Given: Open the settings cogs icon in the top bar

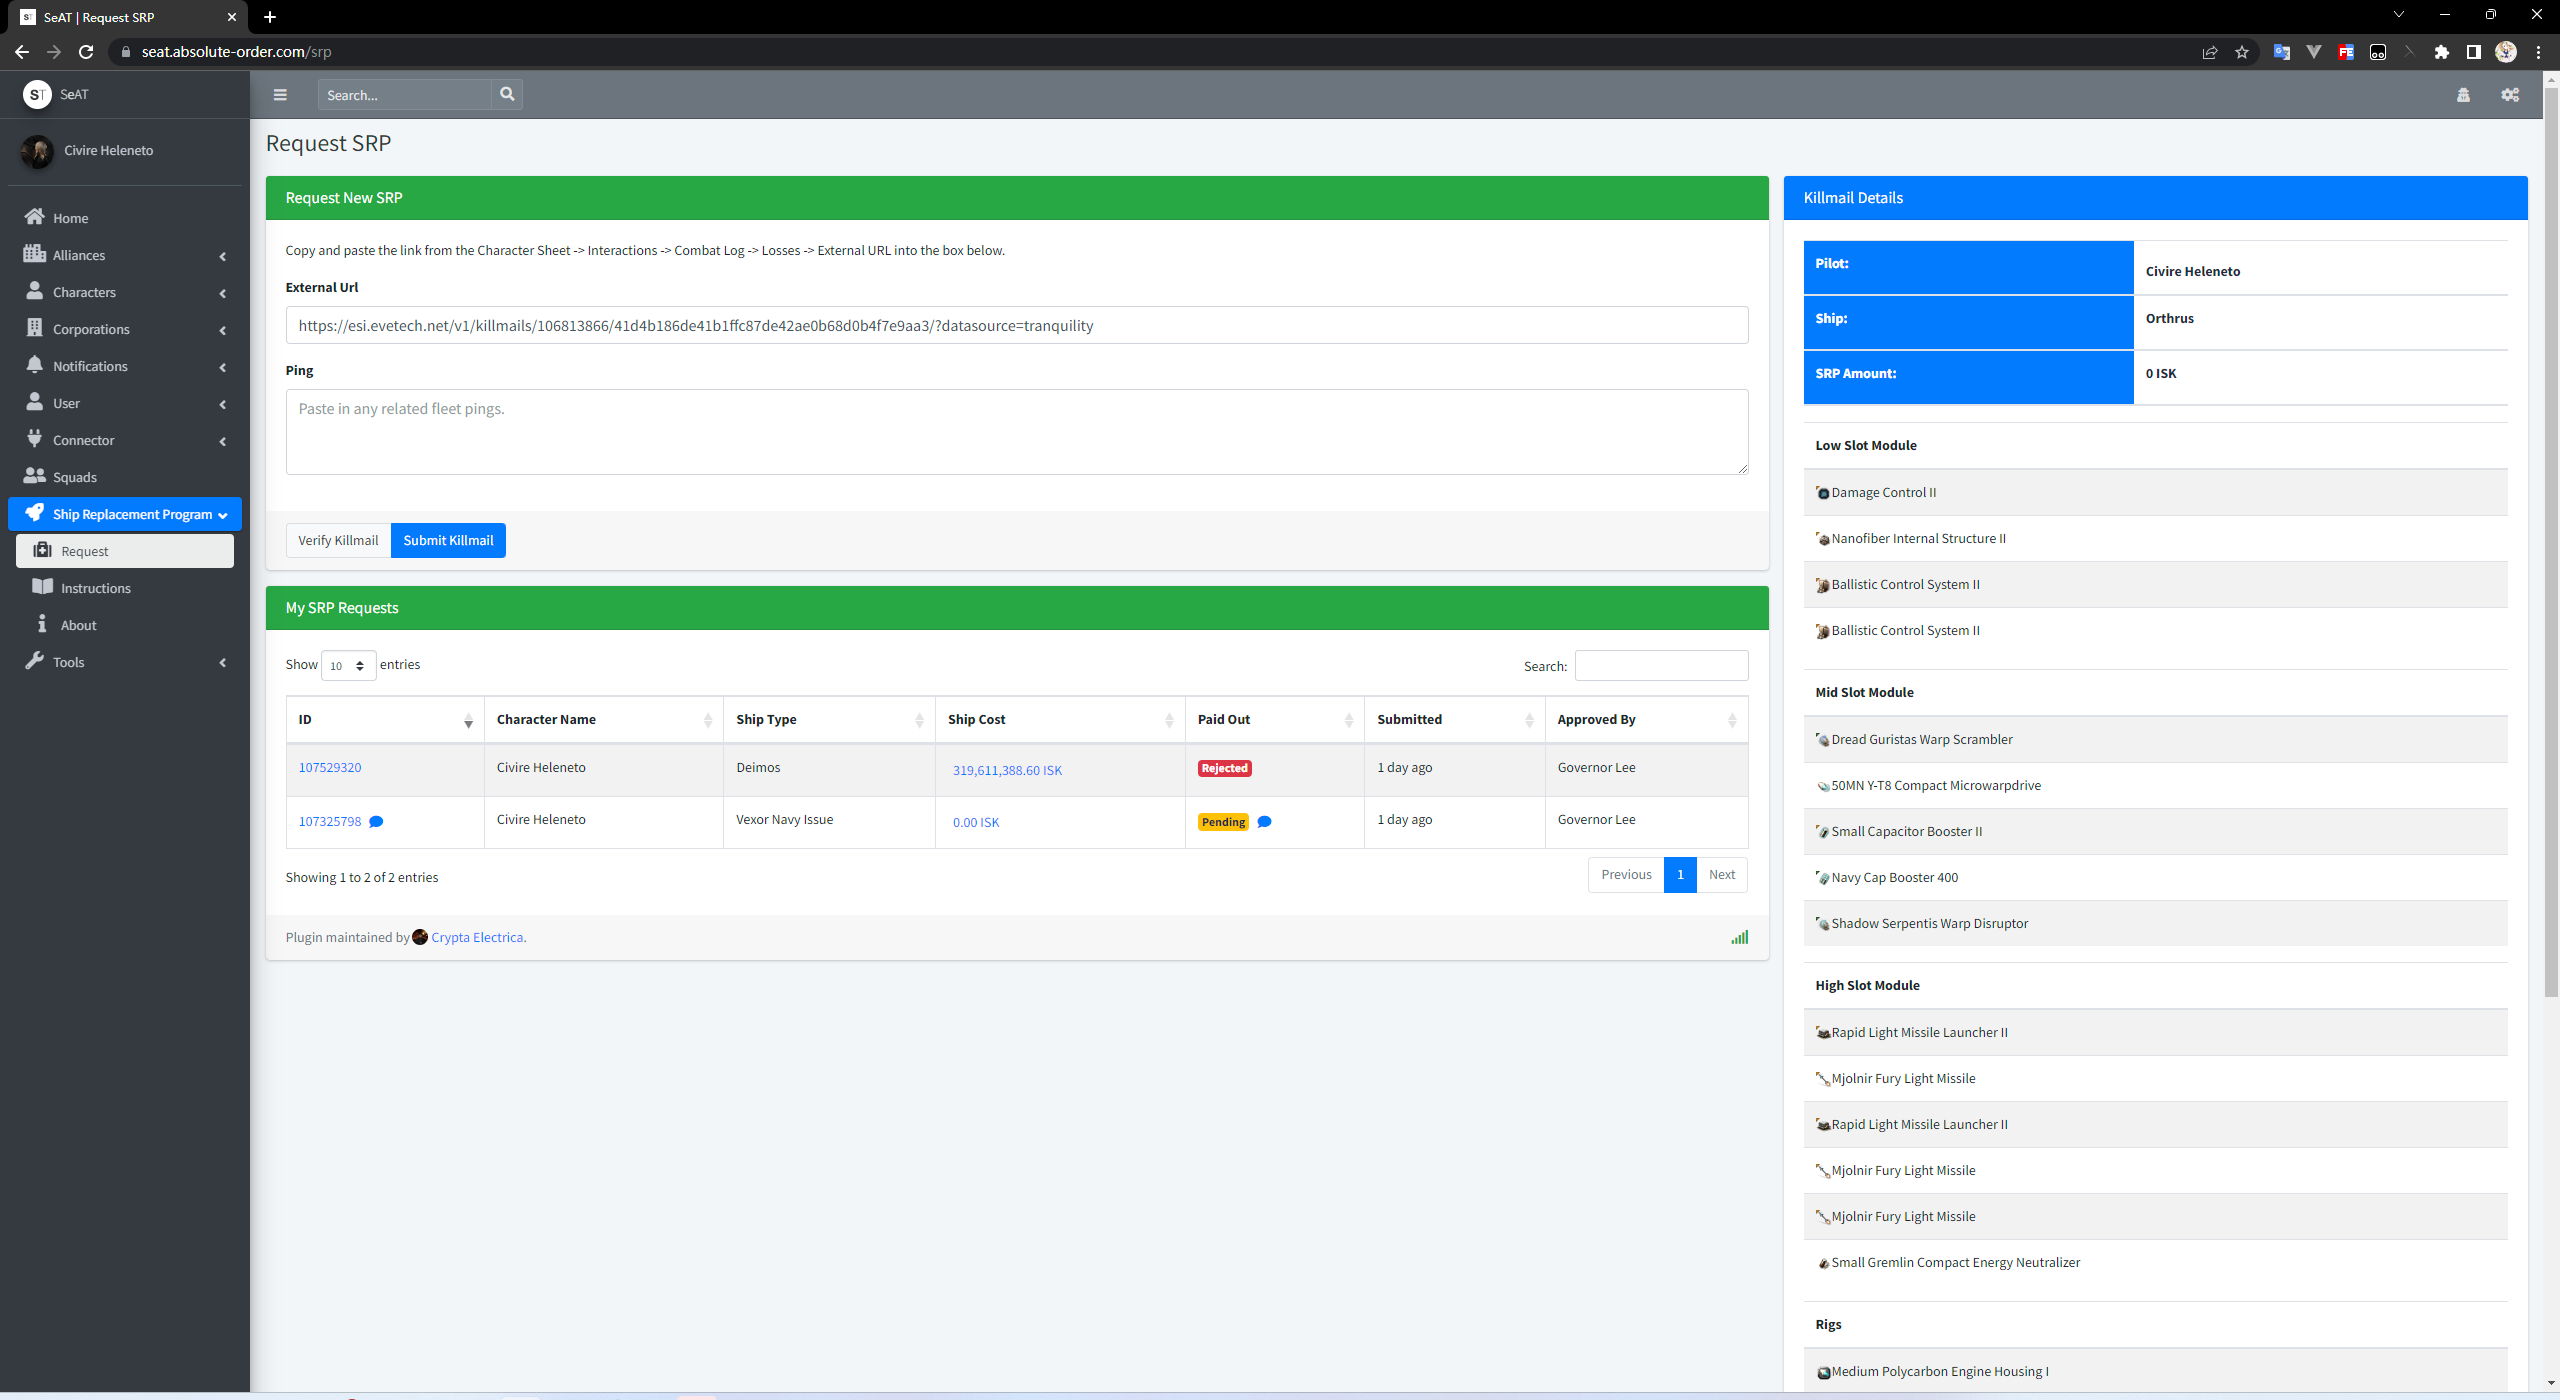Looking at the screenshot, I should click(x=2510, y=95).
